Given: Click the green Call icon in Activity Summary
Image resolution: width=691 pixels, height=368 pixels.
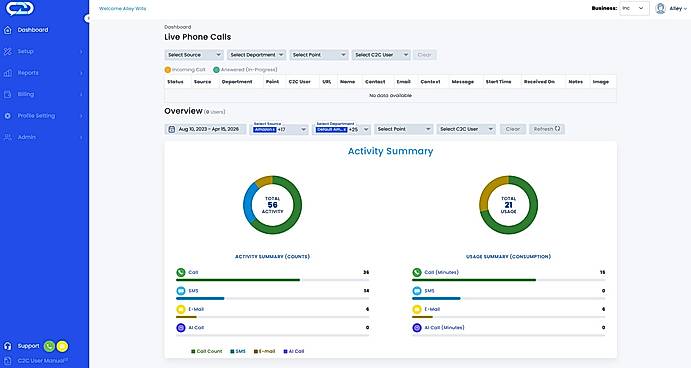Looking at the screenshot, I should [181, 272].
